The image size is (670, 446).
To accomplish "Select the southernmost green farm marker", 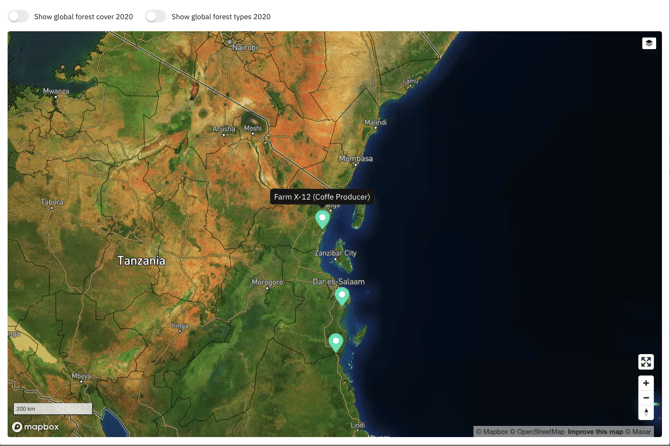I will (x=336, y=342).
